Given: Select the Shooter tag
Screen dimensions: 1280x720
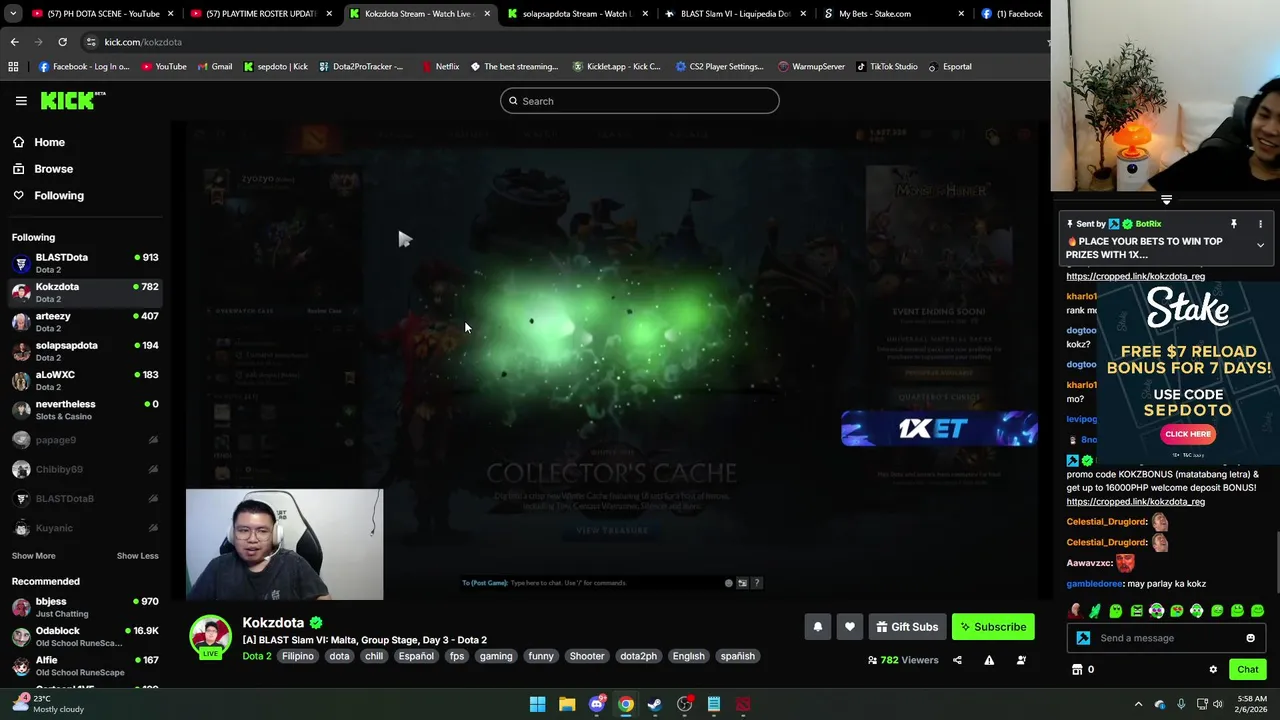Looking at the screenshot, I should tap(587, 656).
